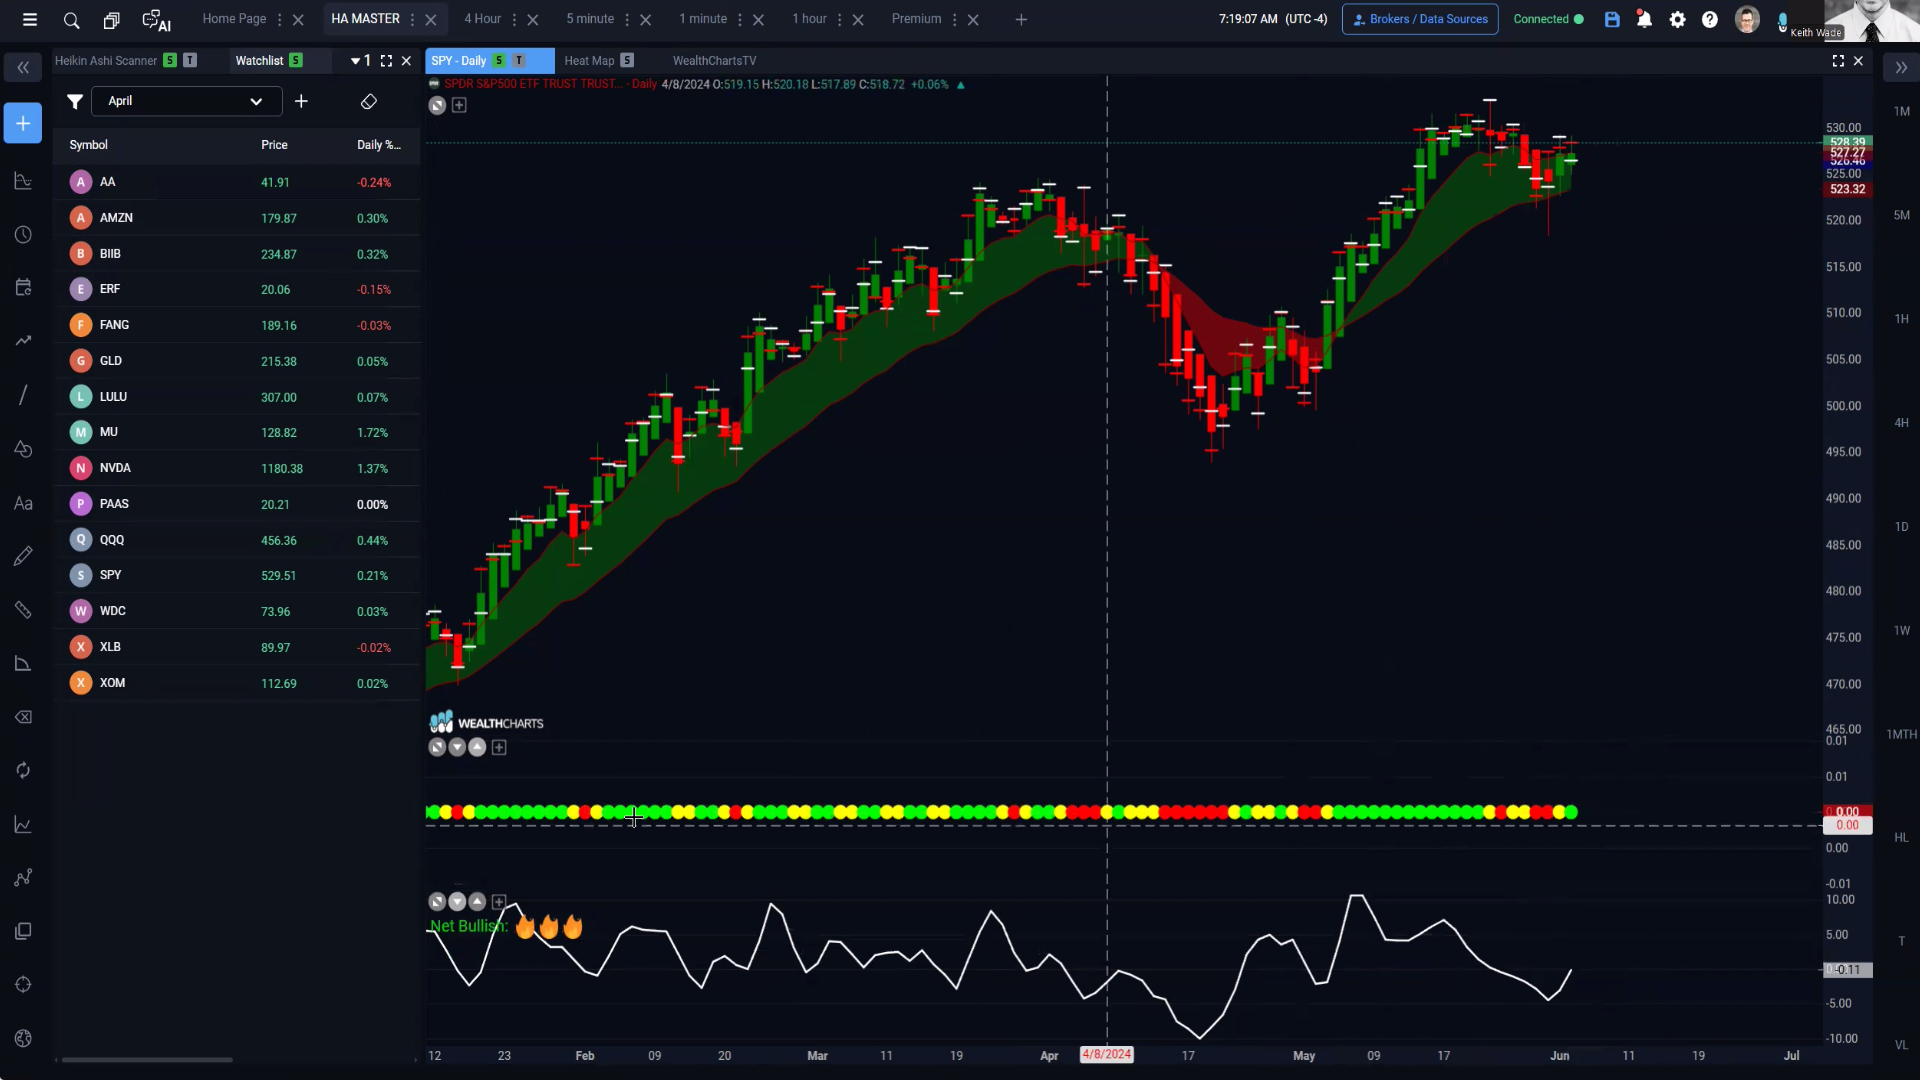The width and height of the screenshot is (1920, 1080).
Task: Switch to 4 Hour workspace tab
Action: (x=482, y=19)
